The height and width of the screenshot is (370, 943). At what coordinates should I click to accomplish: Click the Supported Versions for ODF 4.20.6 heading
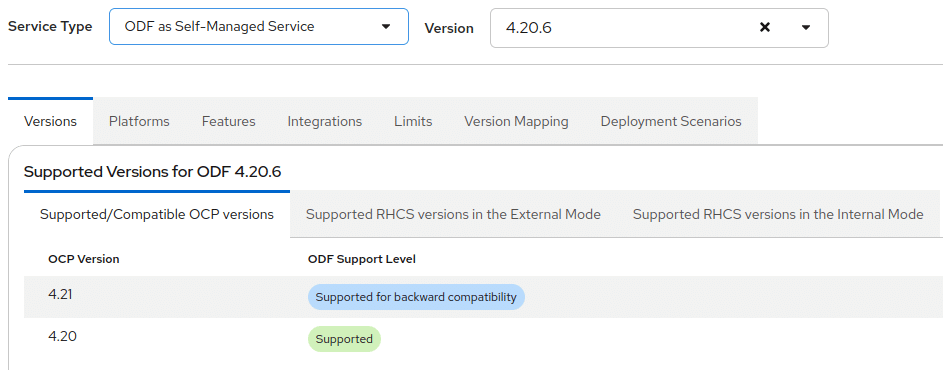(x=153, y=172)
